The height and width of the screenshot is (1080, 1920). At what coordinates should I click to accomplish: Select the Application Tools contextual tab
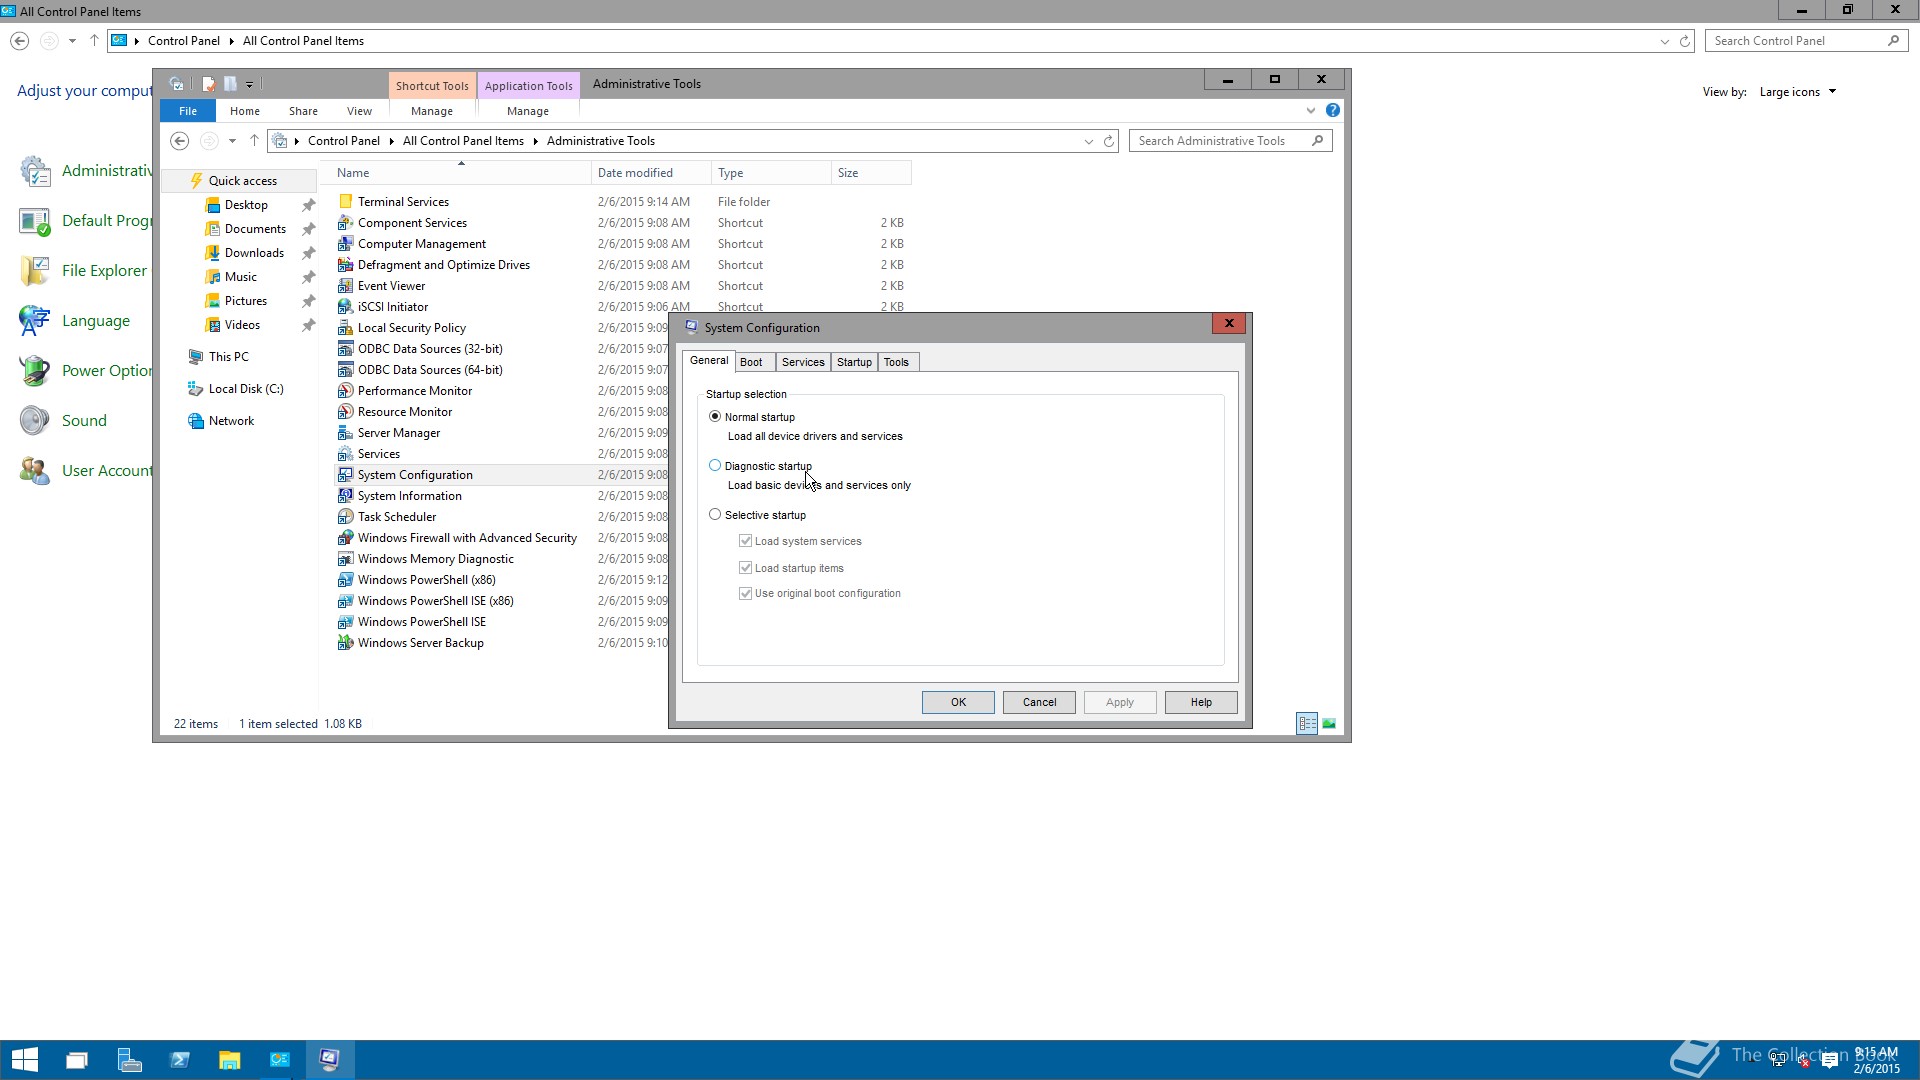point(528,86)
